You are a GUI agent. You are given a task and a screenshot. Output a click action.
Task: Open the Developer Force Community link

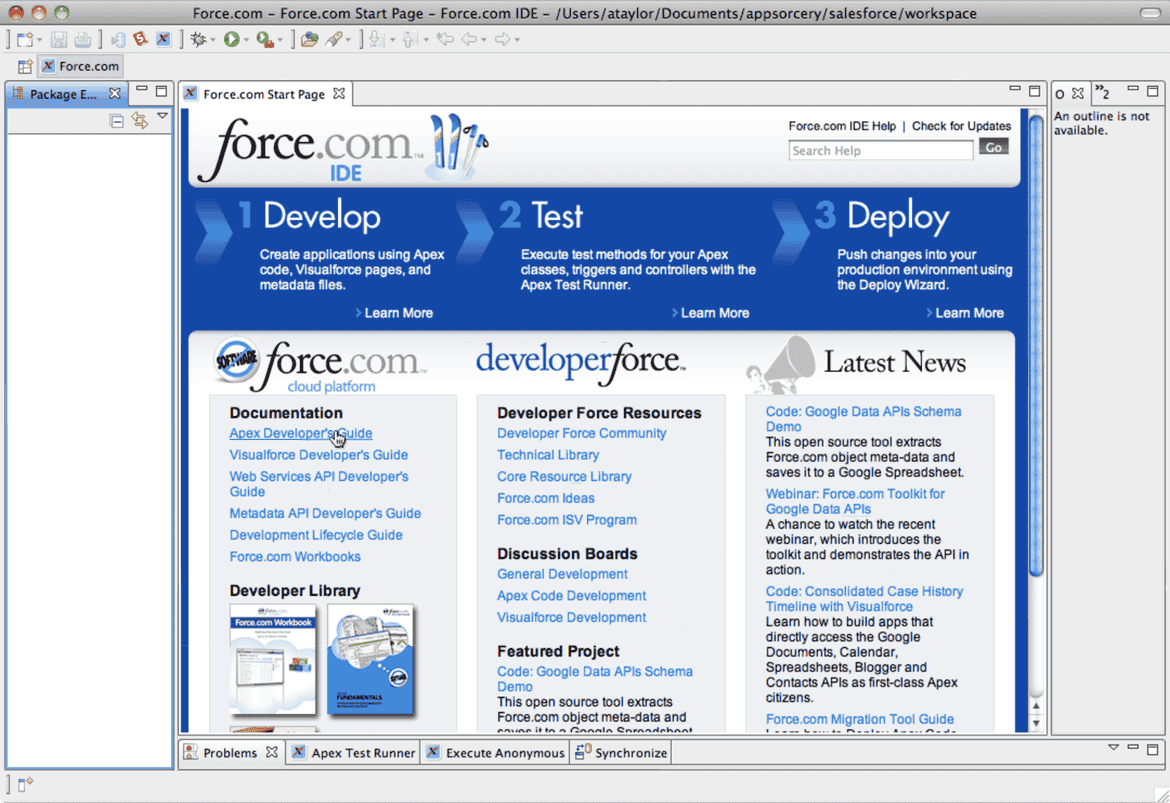coord(581,434)
